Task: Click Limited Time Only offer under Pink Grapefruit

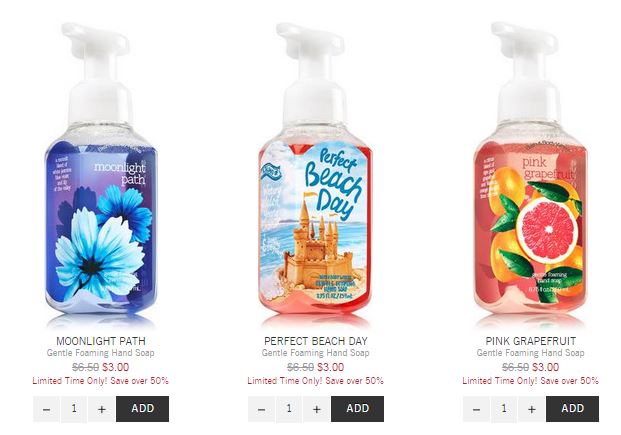Action: tap(531, 381)
